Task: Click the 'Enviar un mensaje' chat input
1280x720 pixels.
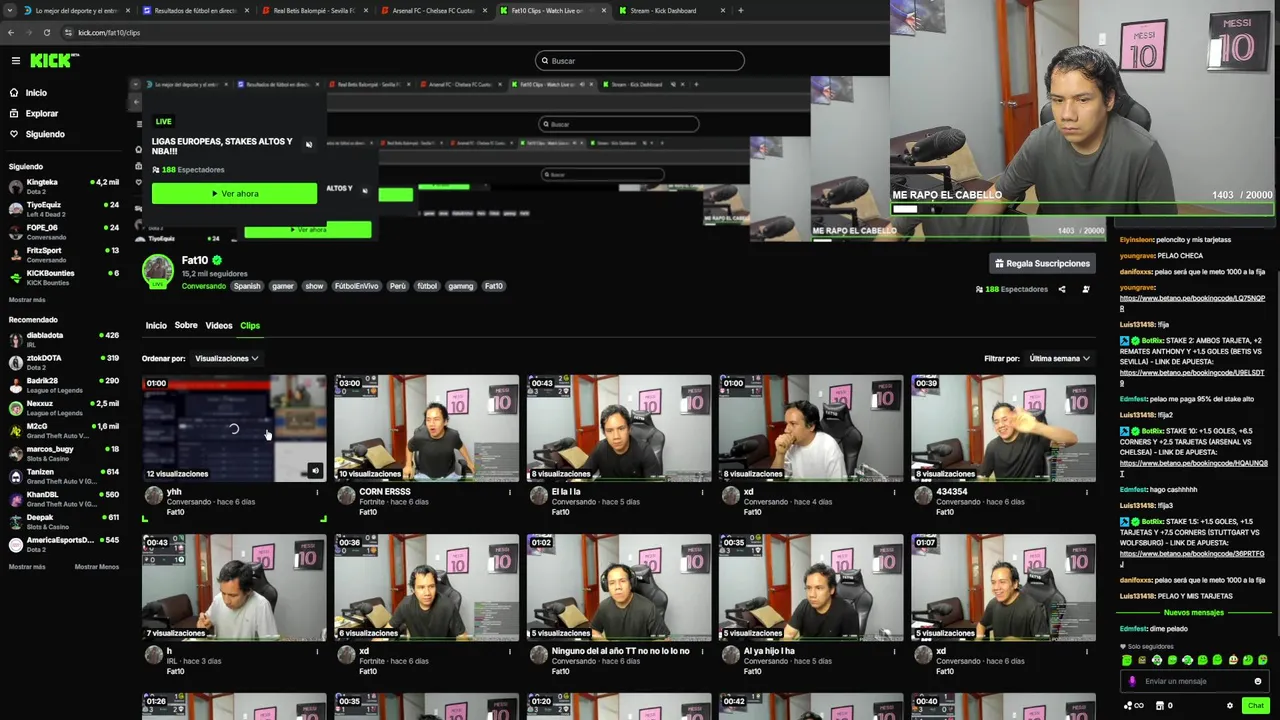Action: [1194, 682]
